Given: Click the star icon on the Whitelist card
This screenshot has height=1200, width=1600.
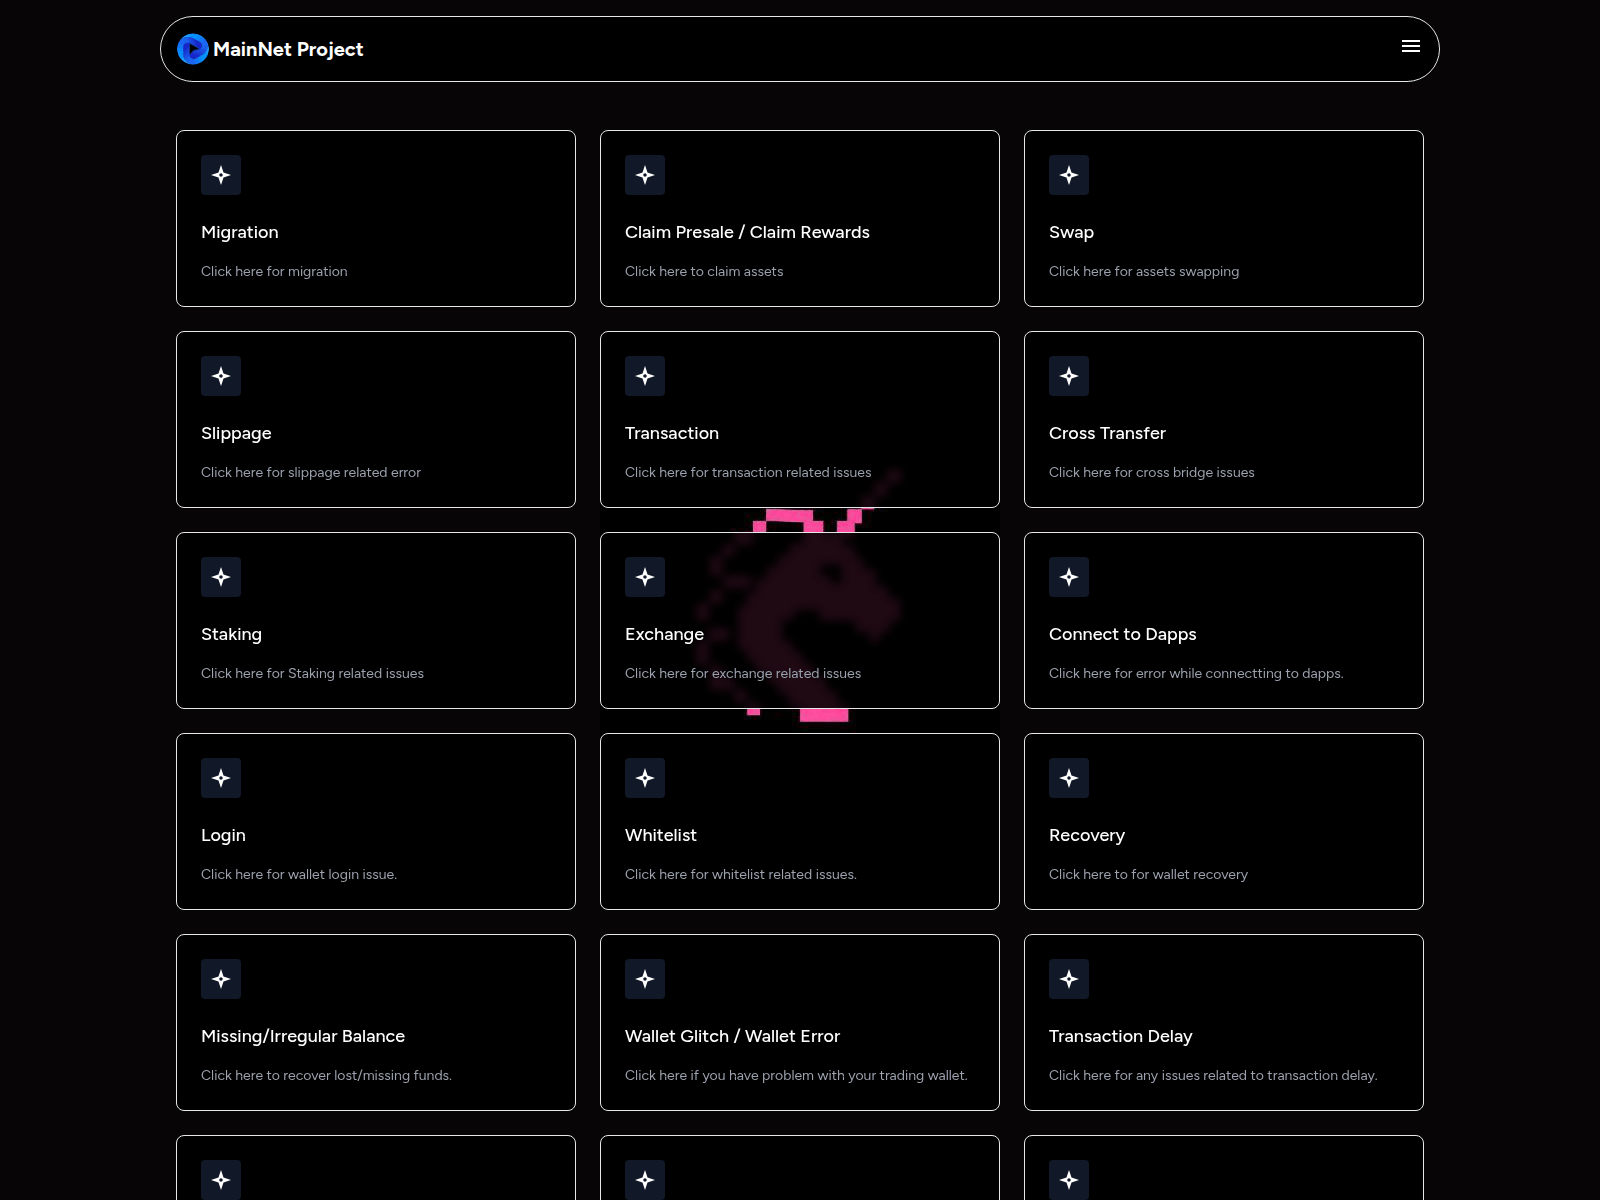Looking at the screenshot, I should point(645,778).
